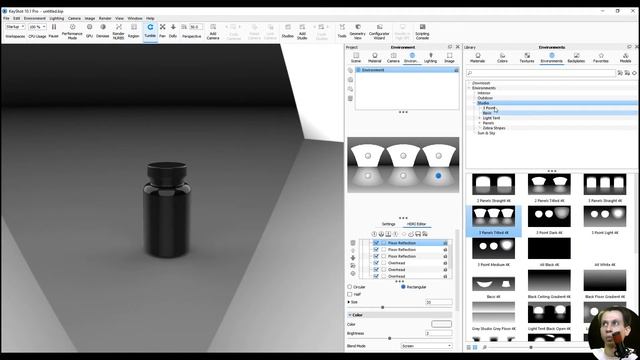640x360 pixels.
Task: Open the Blend Mode dropdown
Action: pos(427,346)
